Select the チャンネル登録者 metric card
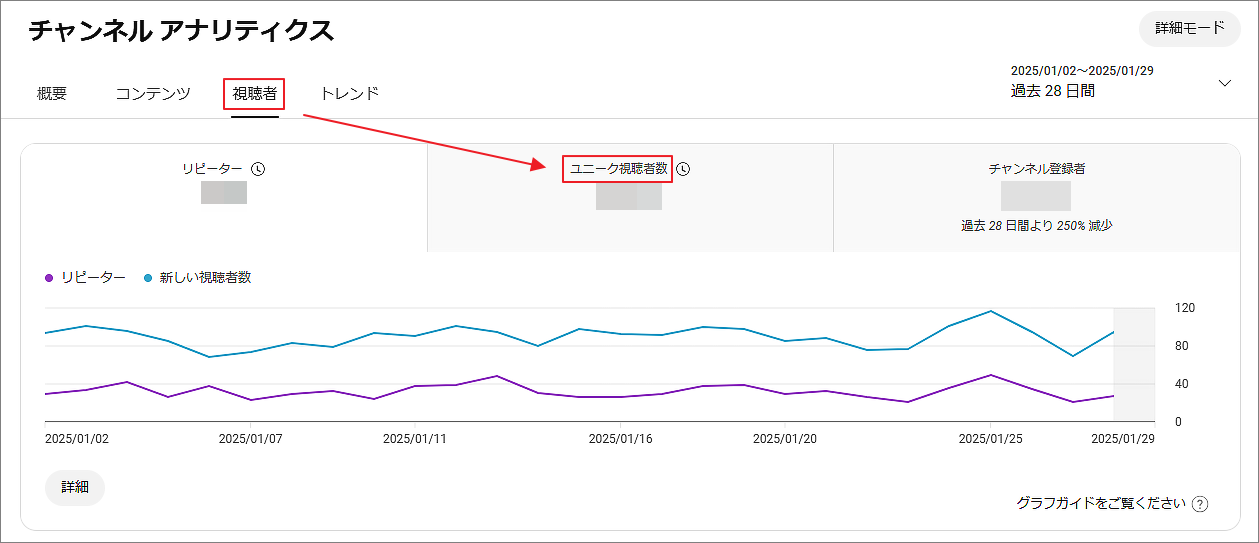 point(1037,198)
